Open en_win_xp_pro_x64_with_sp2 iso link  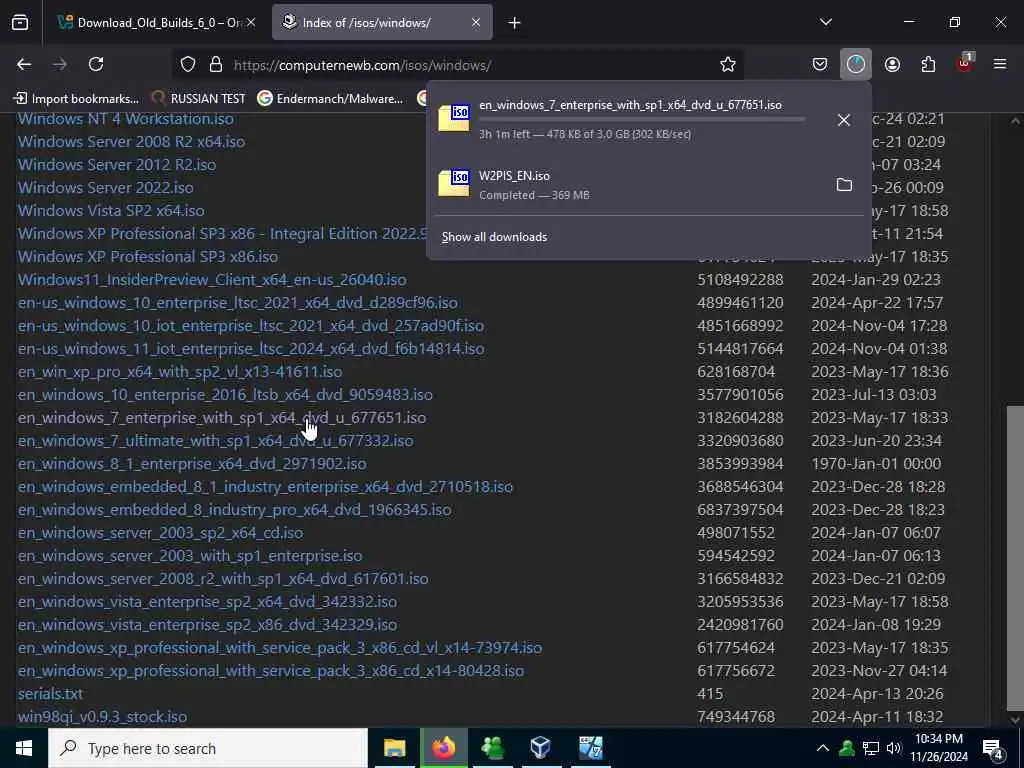pos(180,372)
